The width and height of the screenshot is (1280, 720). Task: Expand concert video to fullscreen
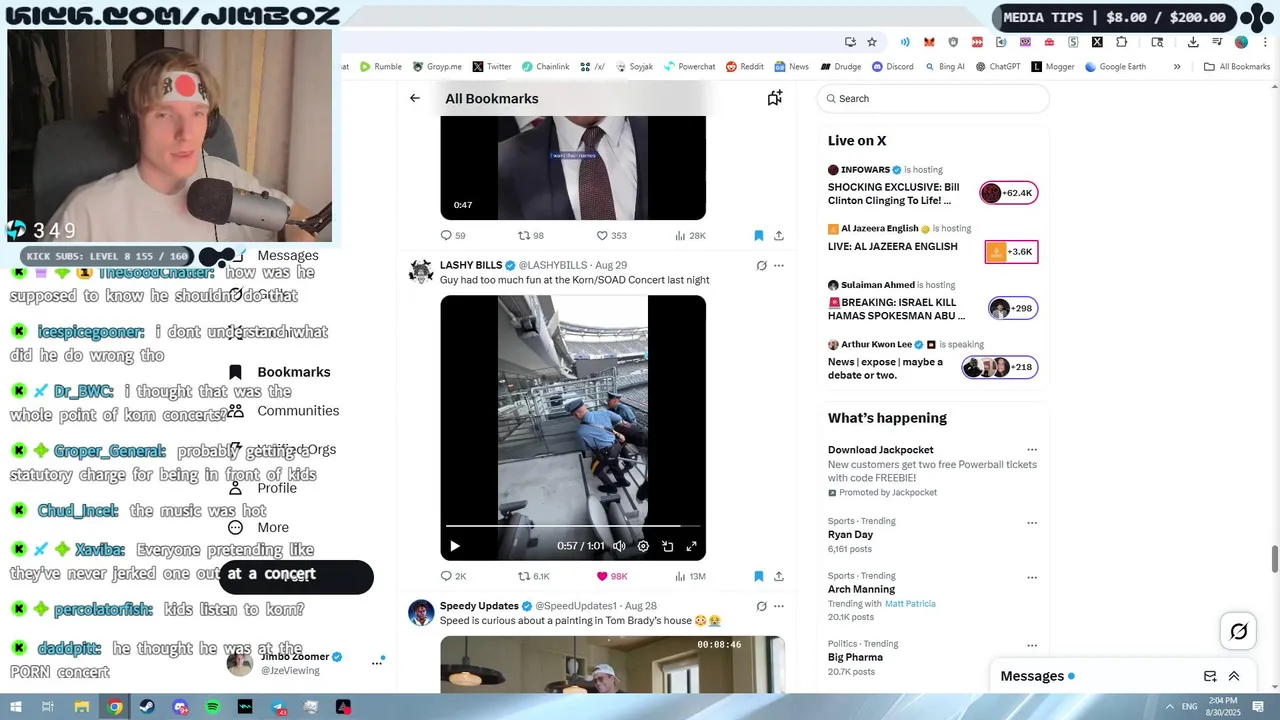691,546
